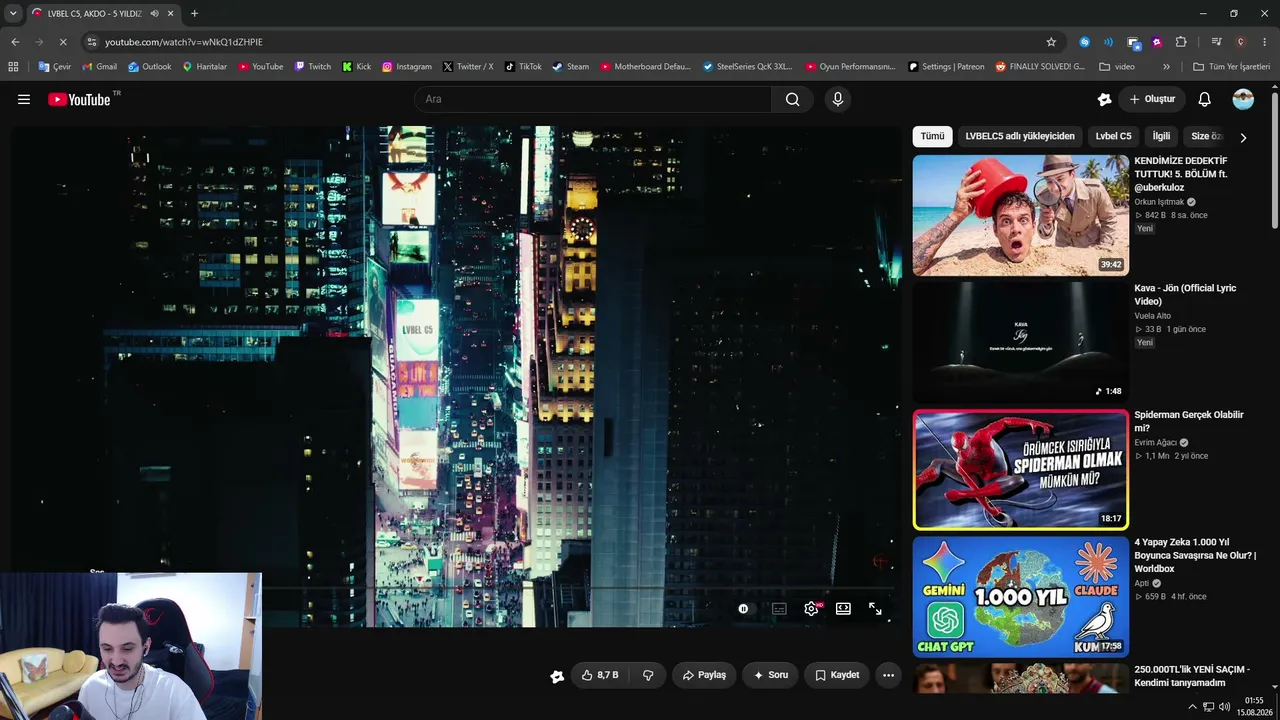
Task: Enter fullscreen mode in player
Action: [x=875, y=608]
